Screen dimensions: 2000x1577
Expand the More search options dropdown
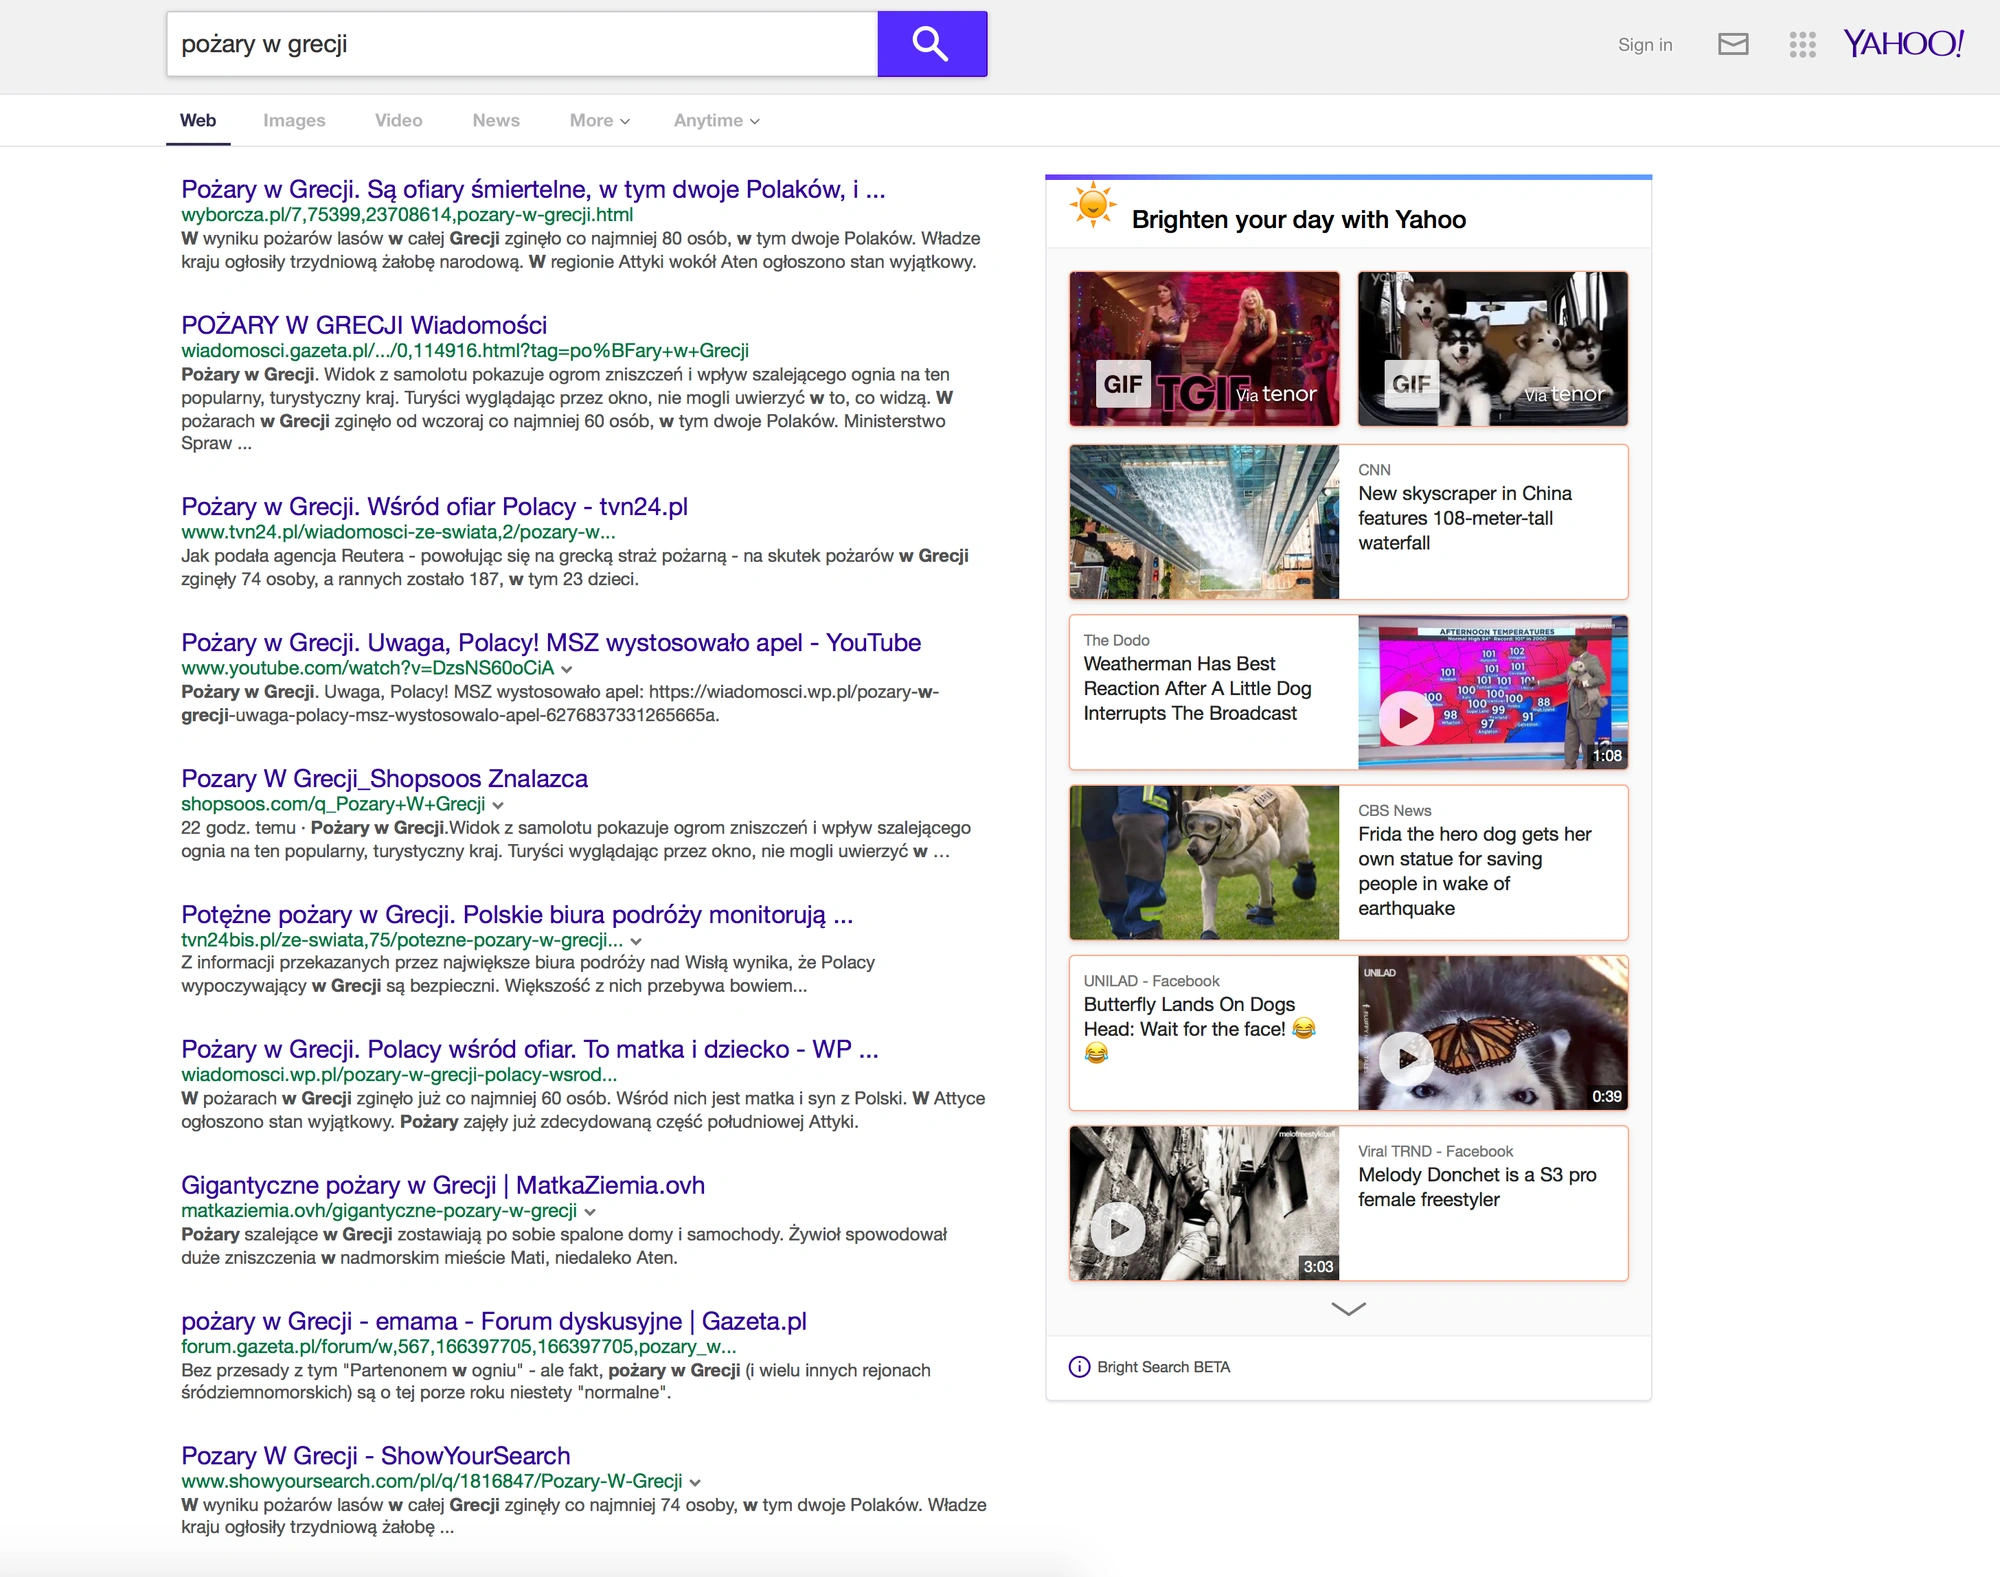tap(600, 121)
